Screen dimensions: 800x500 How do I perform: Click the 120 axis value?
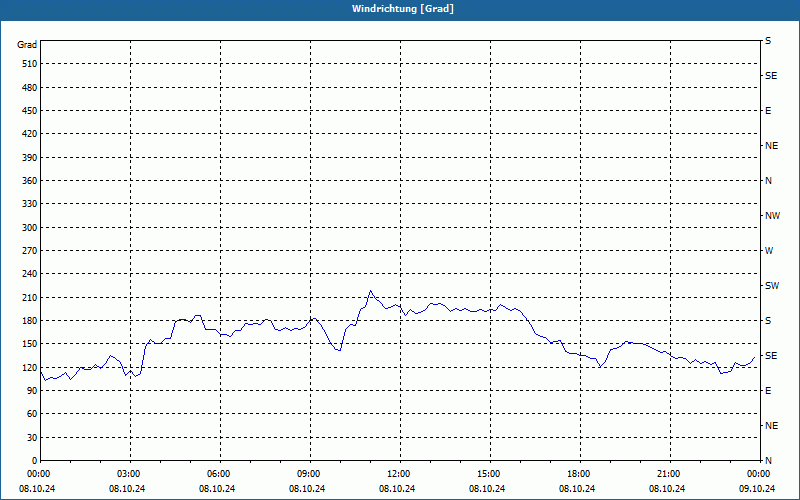point(30,367)
